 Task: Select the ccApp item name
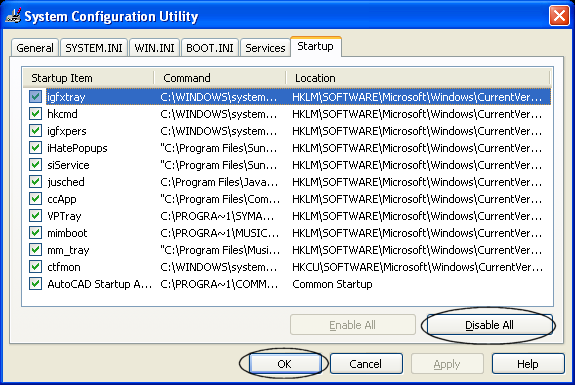[62, 199]
